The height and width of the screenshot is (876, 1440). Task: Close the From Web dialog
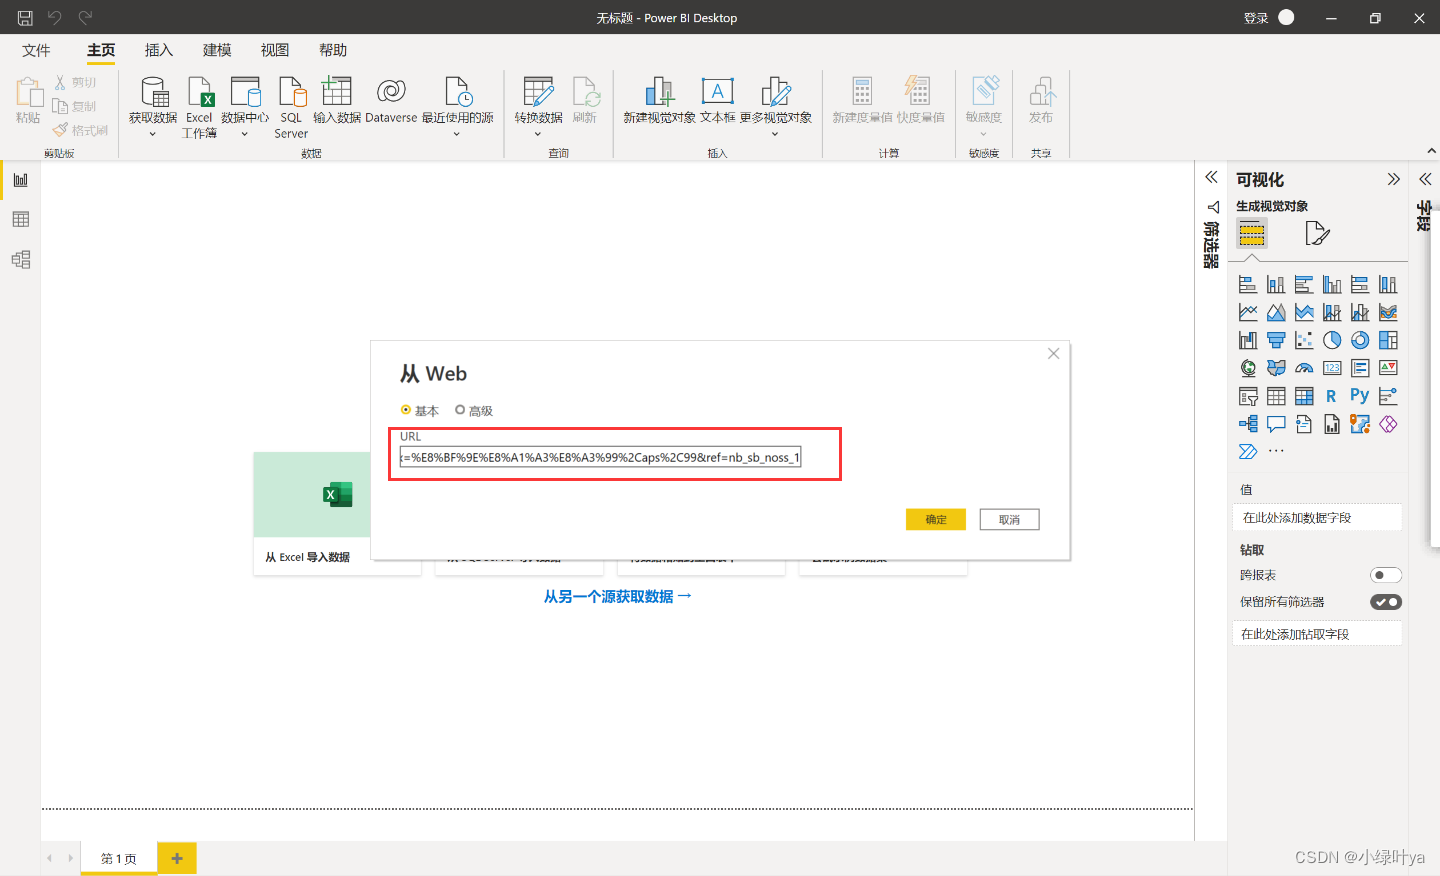(1053, 353)
